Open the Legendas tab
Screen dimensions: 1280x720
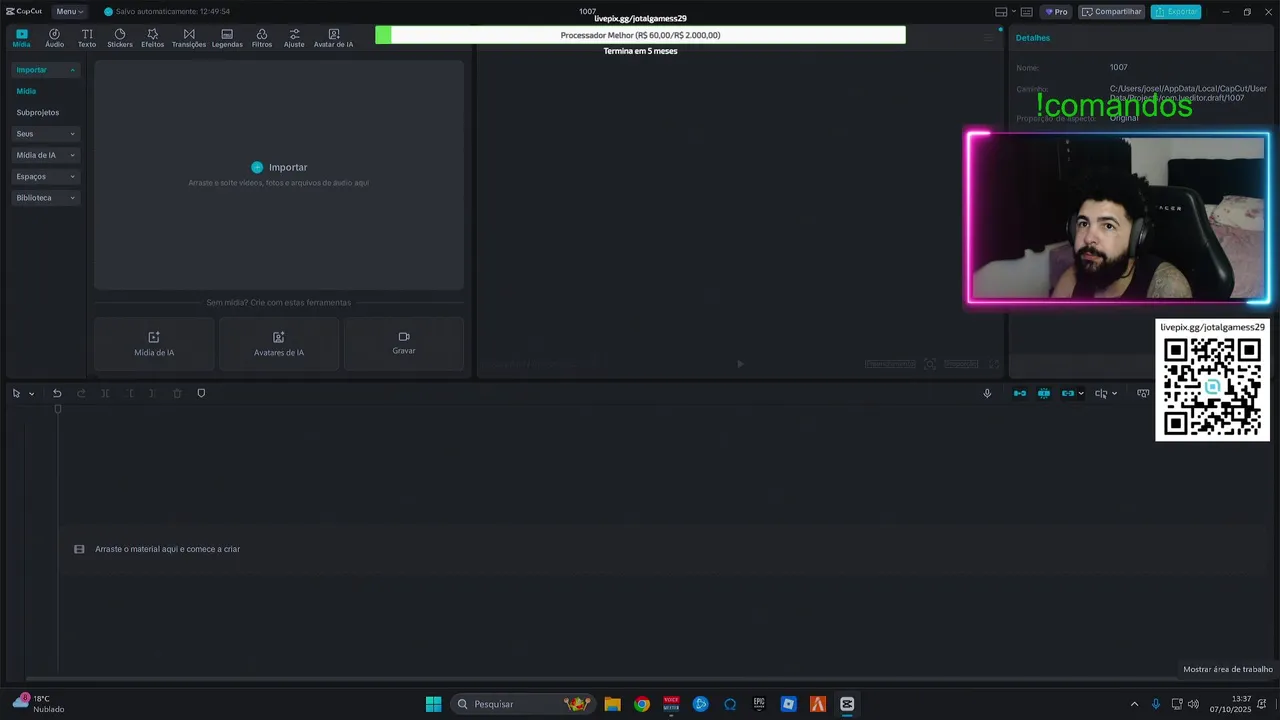tap(227, 38)
